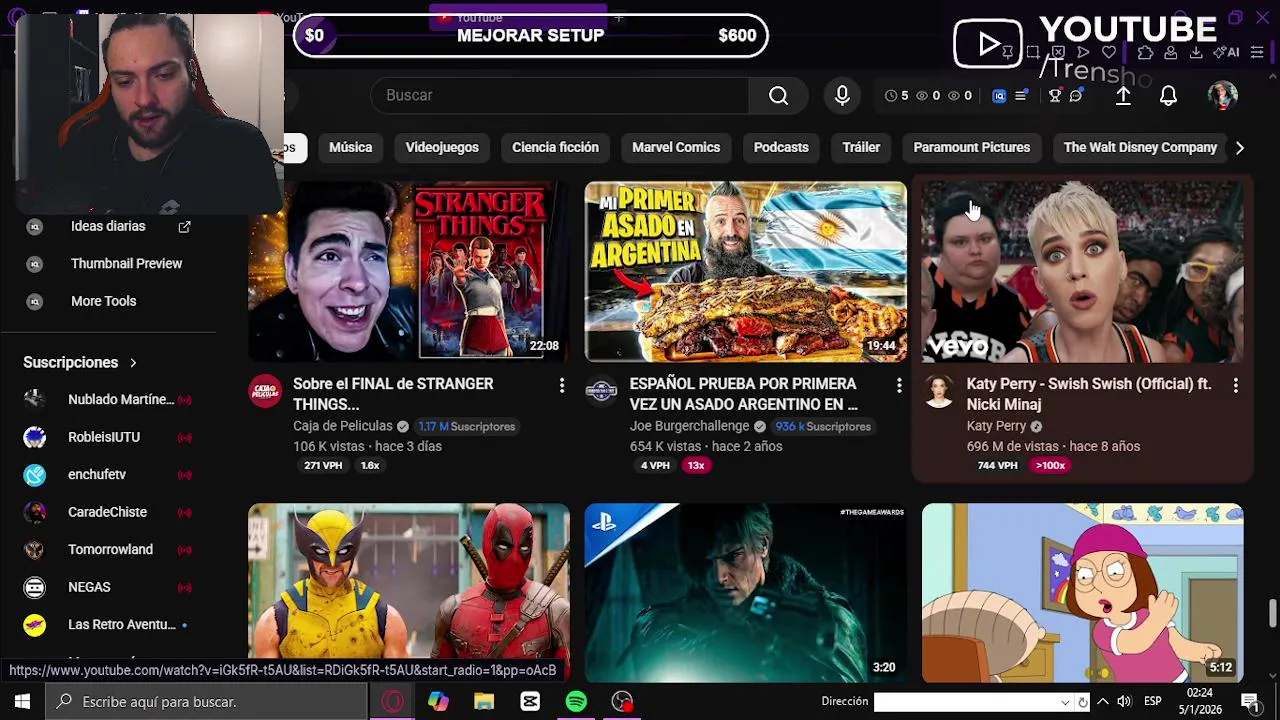This screenshot has width=1280, height=720.
Task: Open the Caja de Peliculas channel avatar
Action: point(265,391)
